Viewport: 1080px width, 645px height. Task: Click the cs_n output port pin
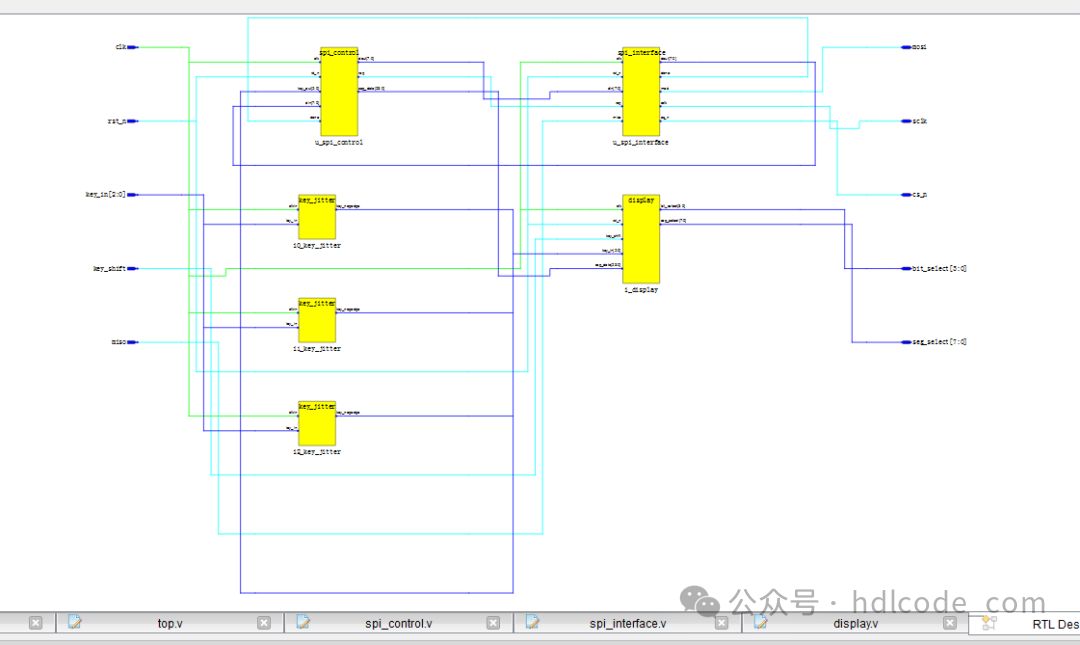point(906,195)
